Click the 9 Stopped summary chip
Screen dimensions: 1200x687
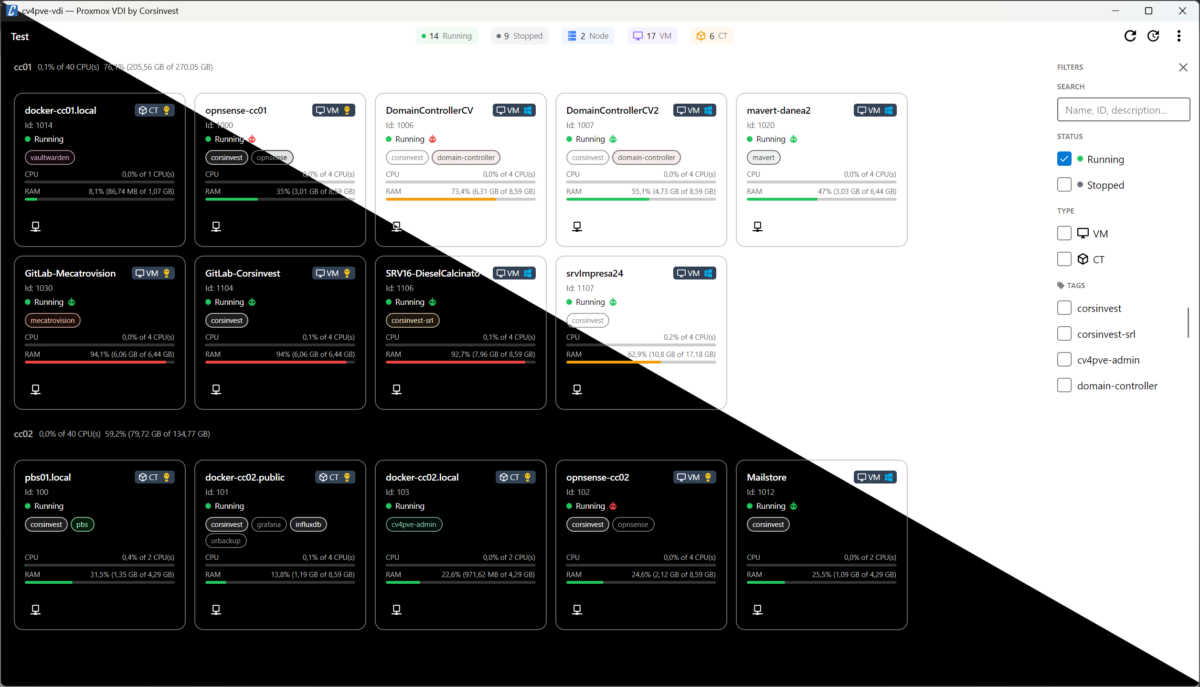[520, 36]
